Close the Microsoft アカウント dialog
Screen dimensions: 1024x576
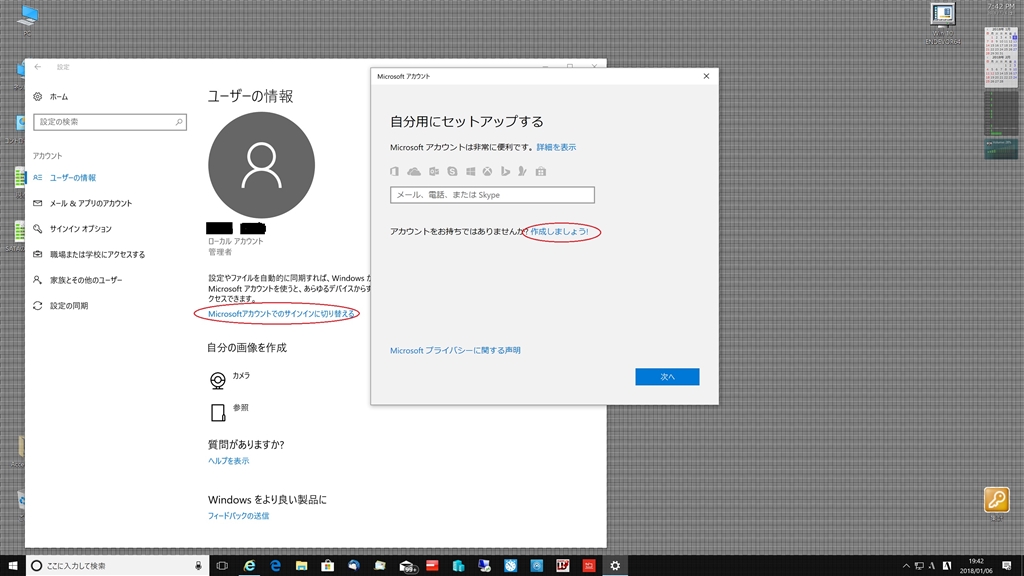(706, 76)
